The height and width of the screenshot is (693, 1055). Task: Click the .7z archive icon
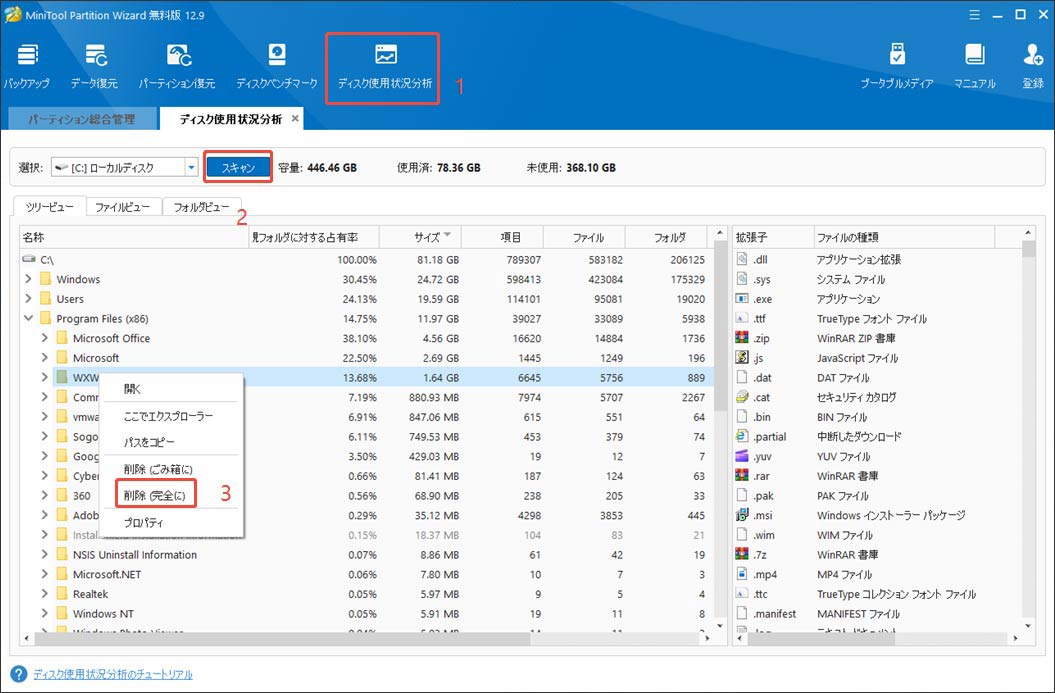tap(742, 554)
